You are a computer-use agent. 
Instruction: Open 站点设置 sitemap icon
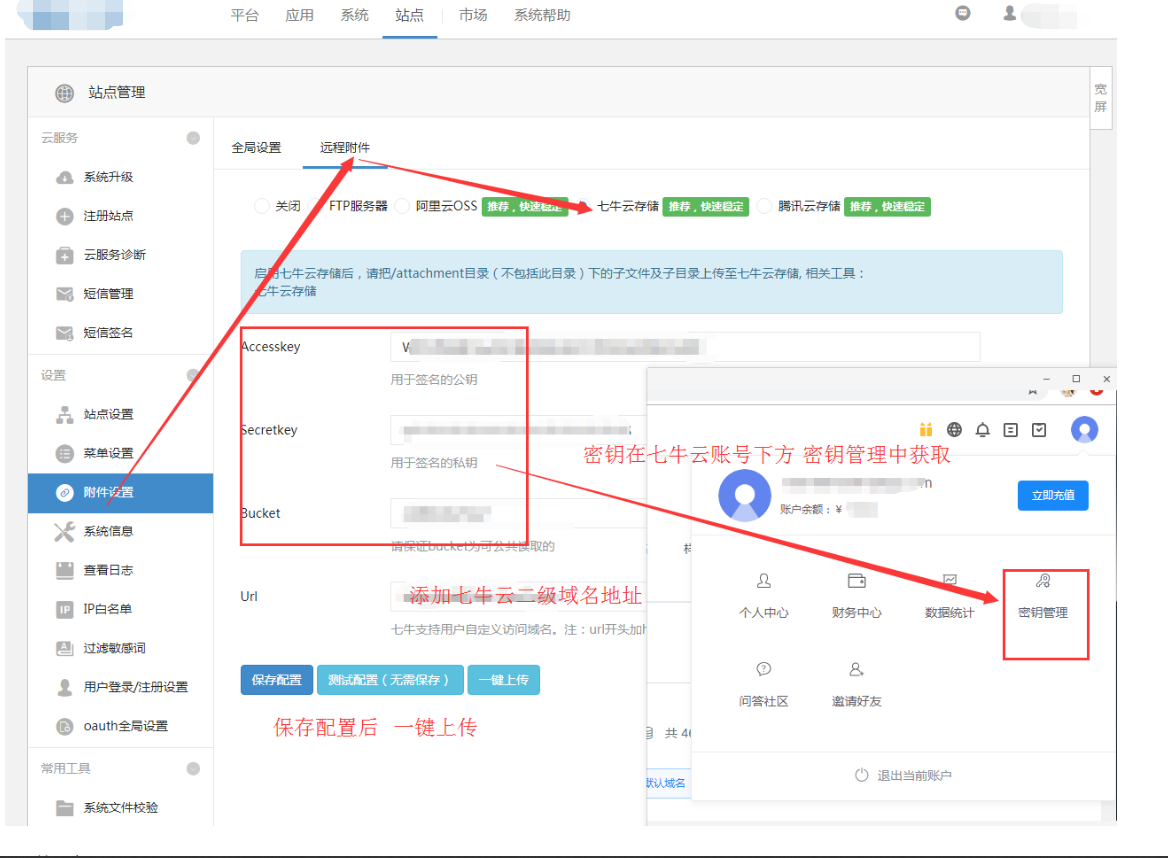pyautogui.click(x=65, y=415)
